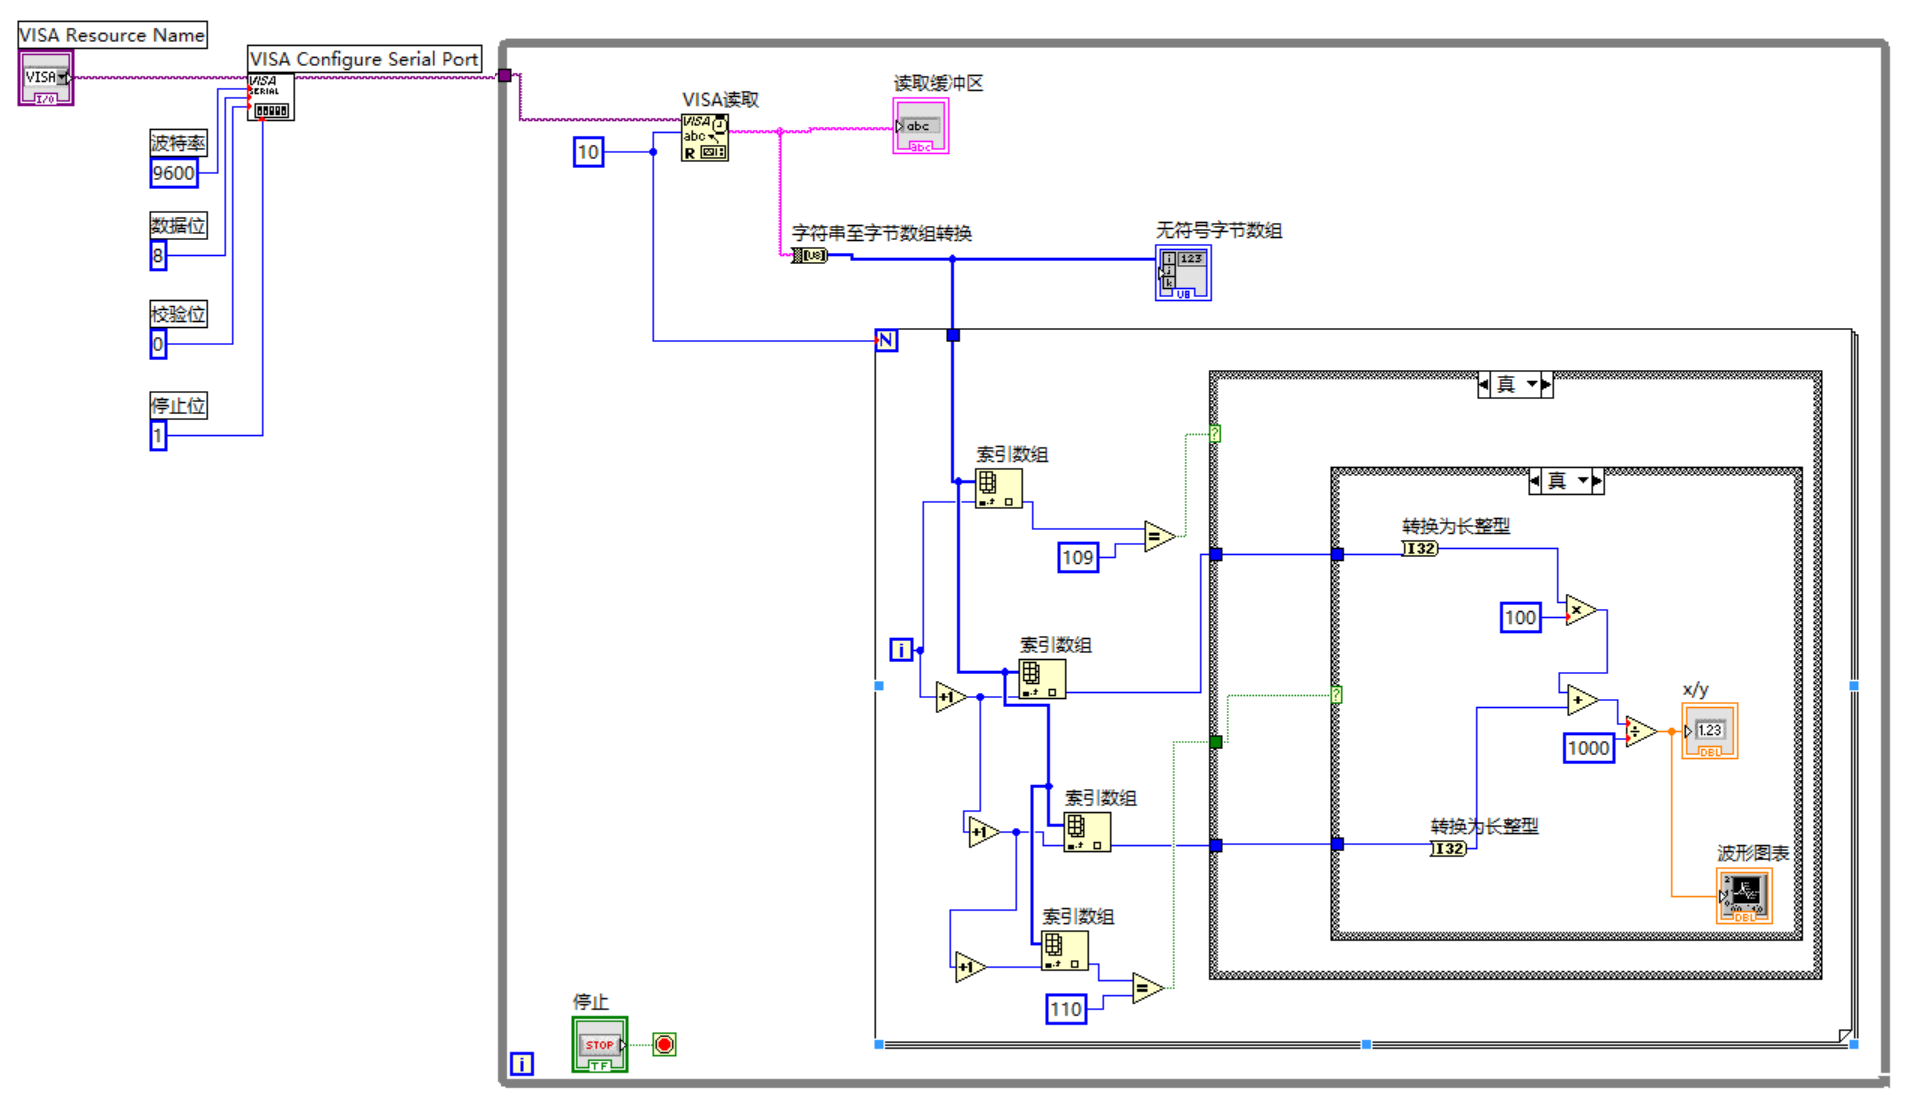The width and height of the screenshot is (1914, 1112).
Task: Click the equal comparison node for 110
Action: click(x=1147, y=988)
